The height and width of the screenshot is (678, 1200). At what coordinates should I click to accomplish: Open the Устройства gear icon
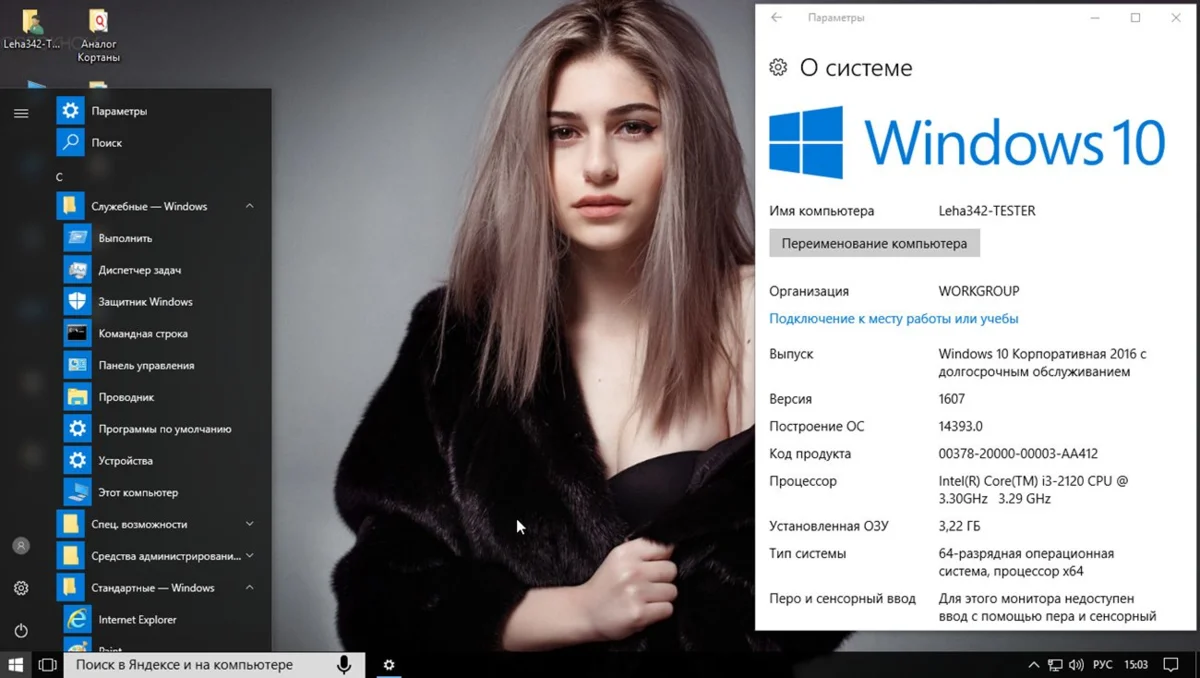click(x=78, y=461)
